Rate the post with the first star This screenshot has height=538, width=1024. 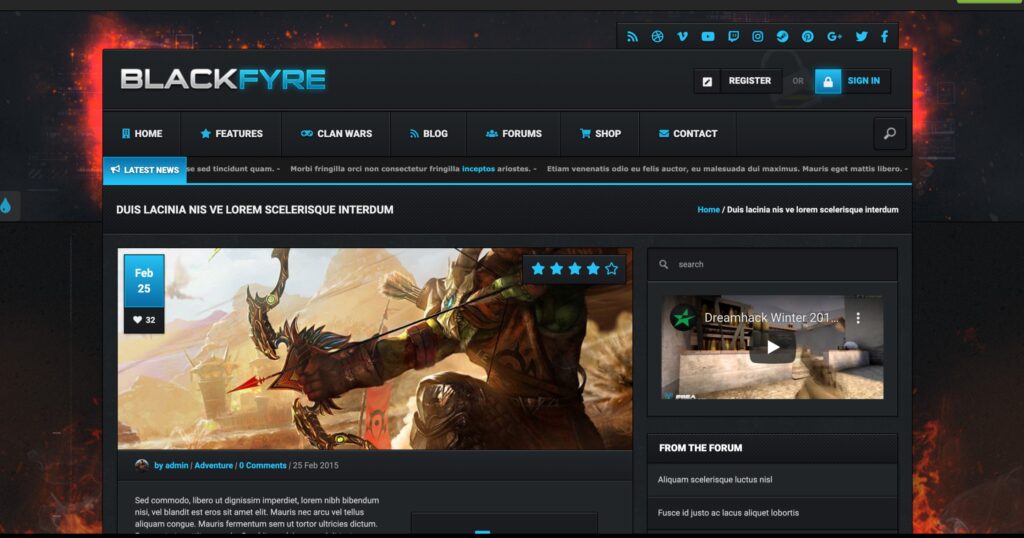537,268
